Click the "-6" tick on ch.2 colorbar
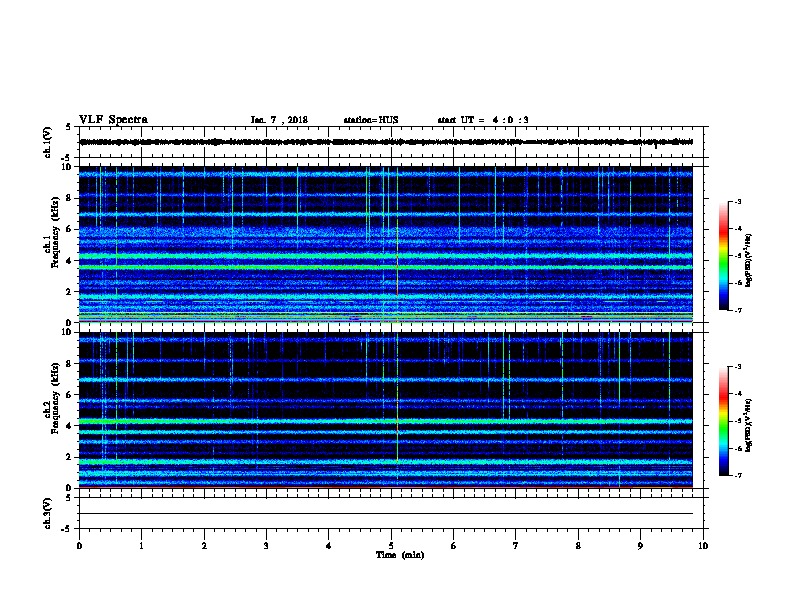This screenshot has height=612, width=792. tap(738, 448)
